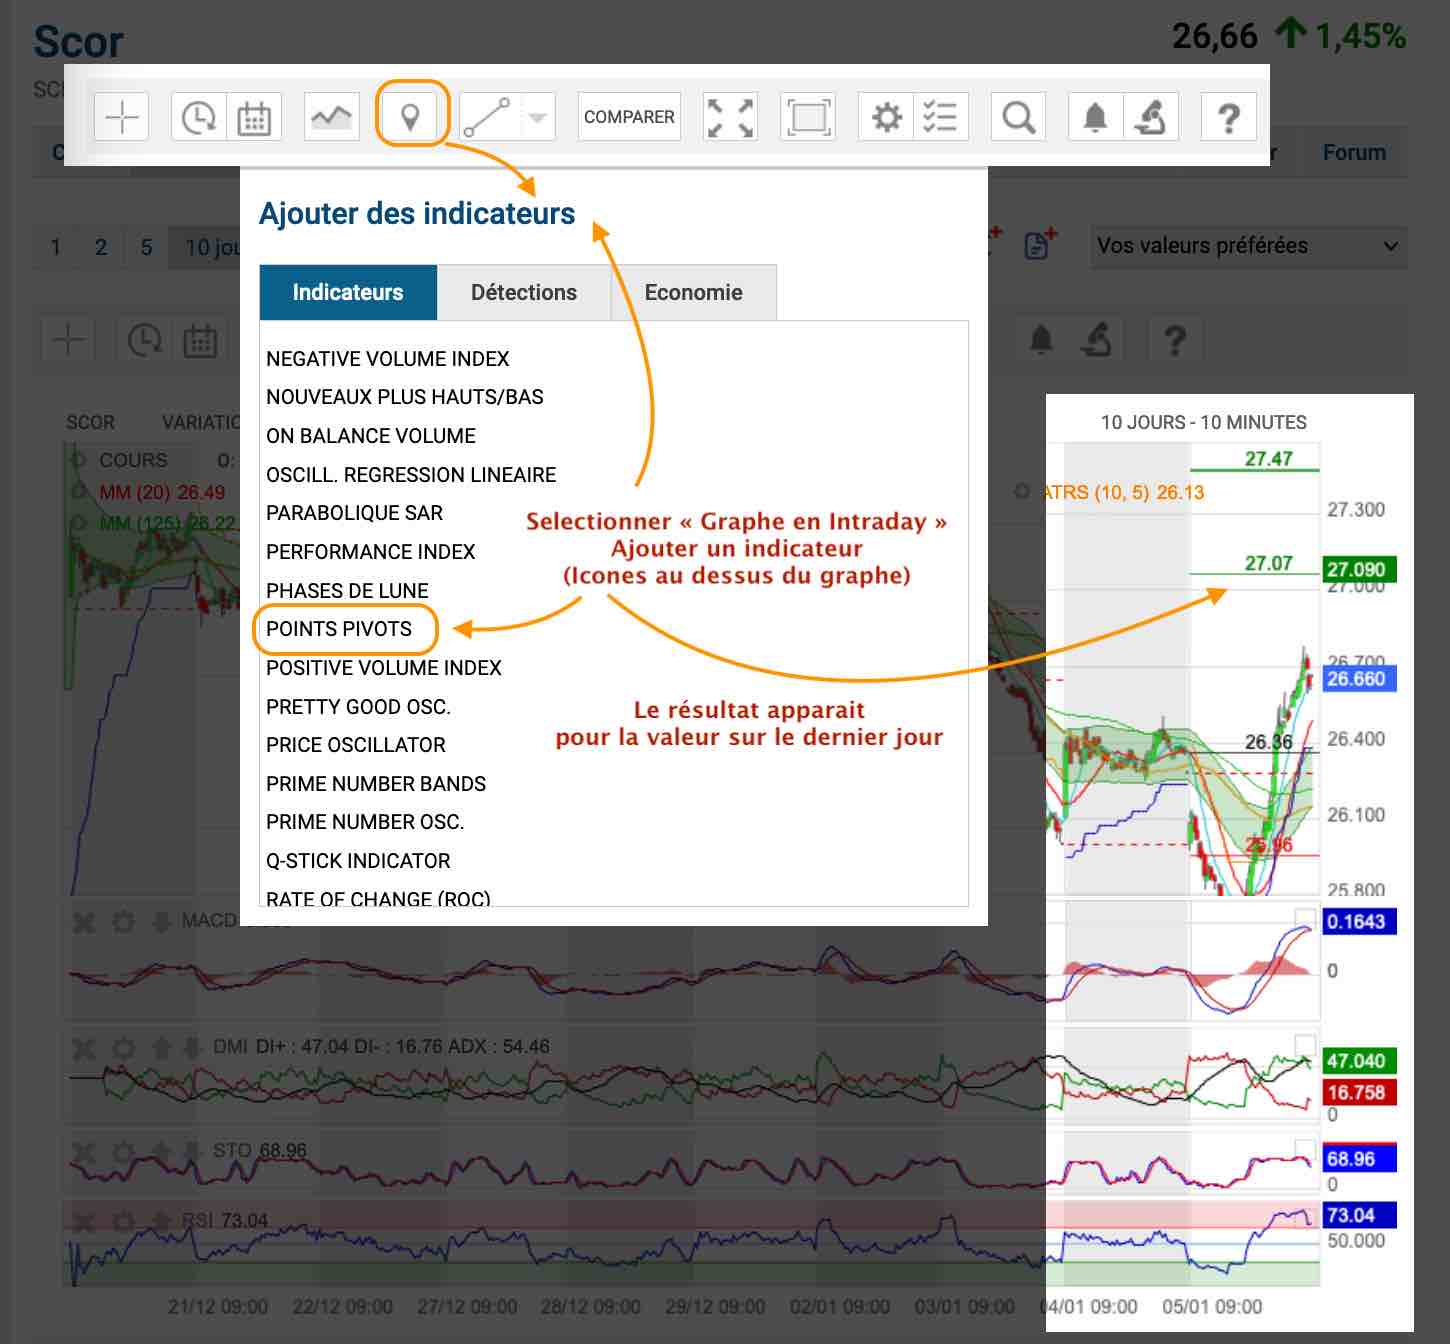
Task: Move the DMI panel up with arrow
Action: click(161, 1048)
